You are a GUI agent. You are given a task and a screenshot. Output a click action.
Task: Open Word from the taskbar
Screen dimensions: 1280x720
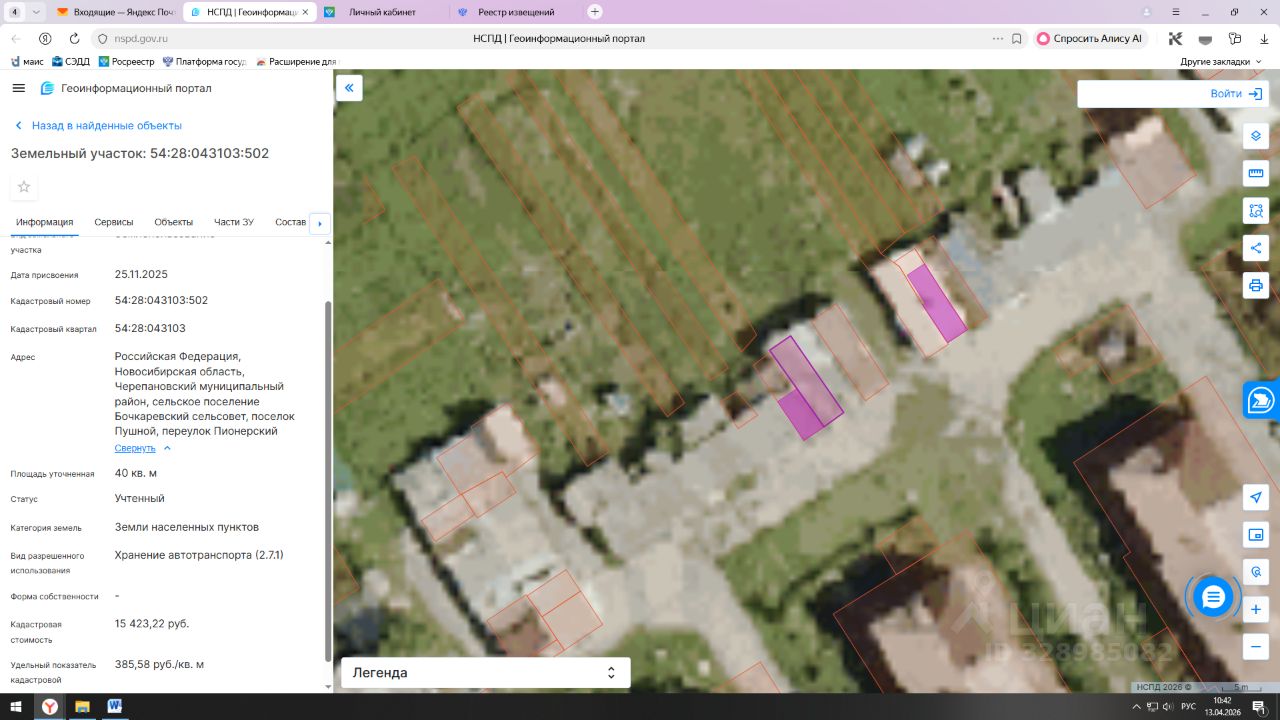pos(114,707)
